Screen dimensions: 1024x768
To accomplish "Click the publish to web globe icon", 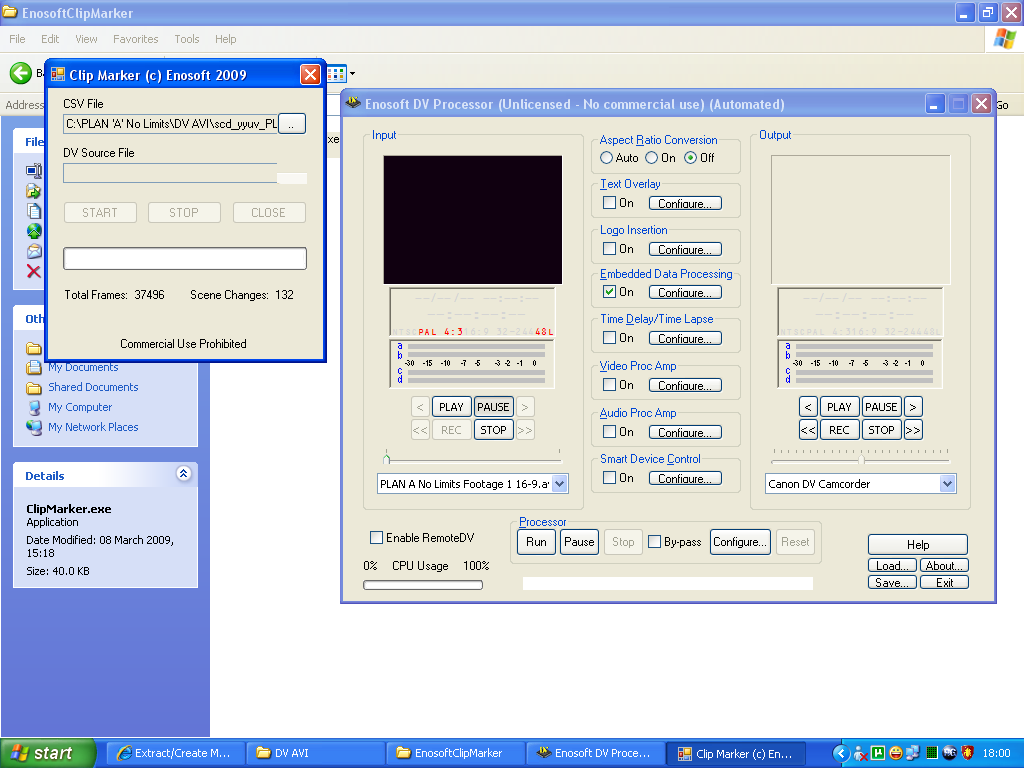I will 33,231.
